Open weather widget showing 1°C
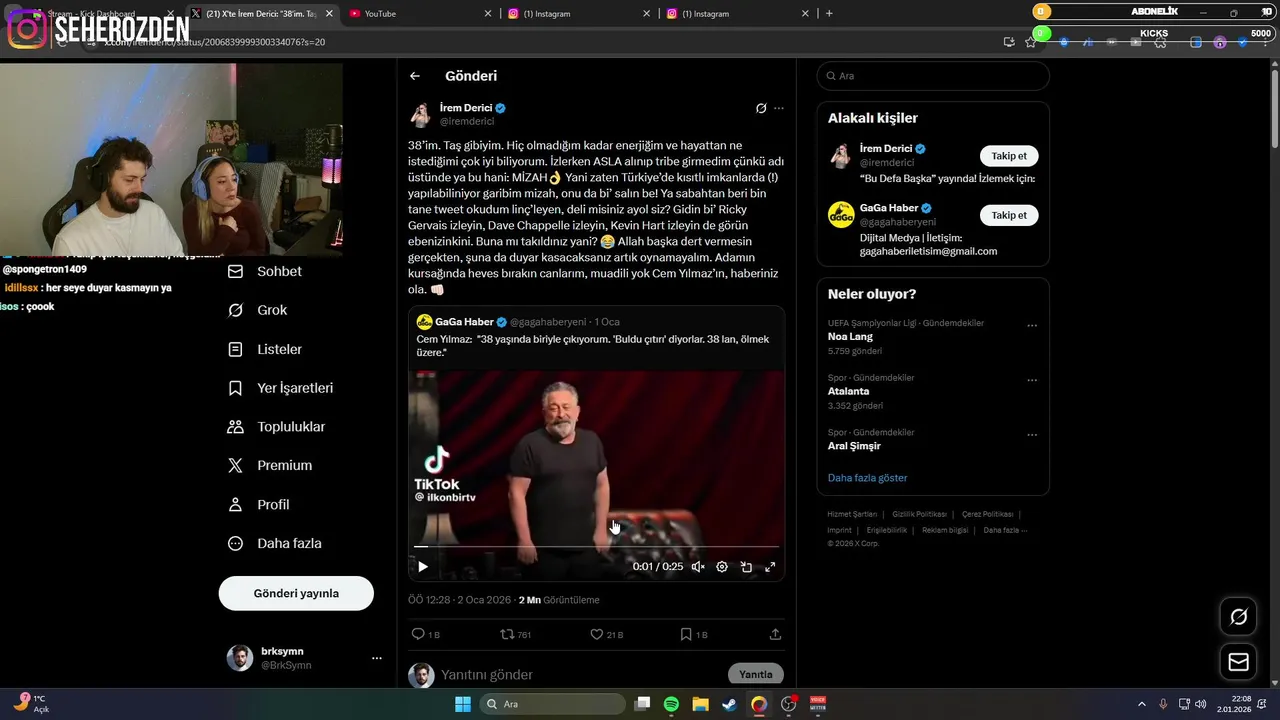The width and height of the screenshot is (1280, 720). pos(32,704)
